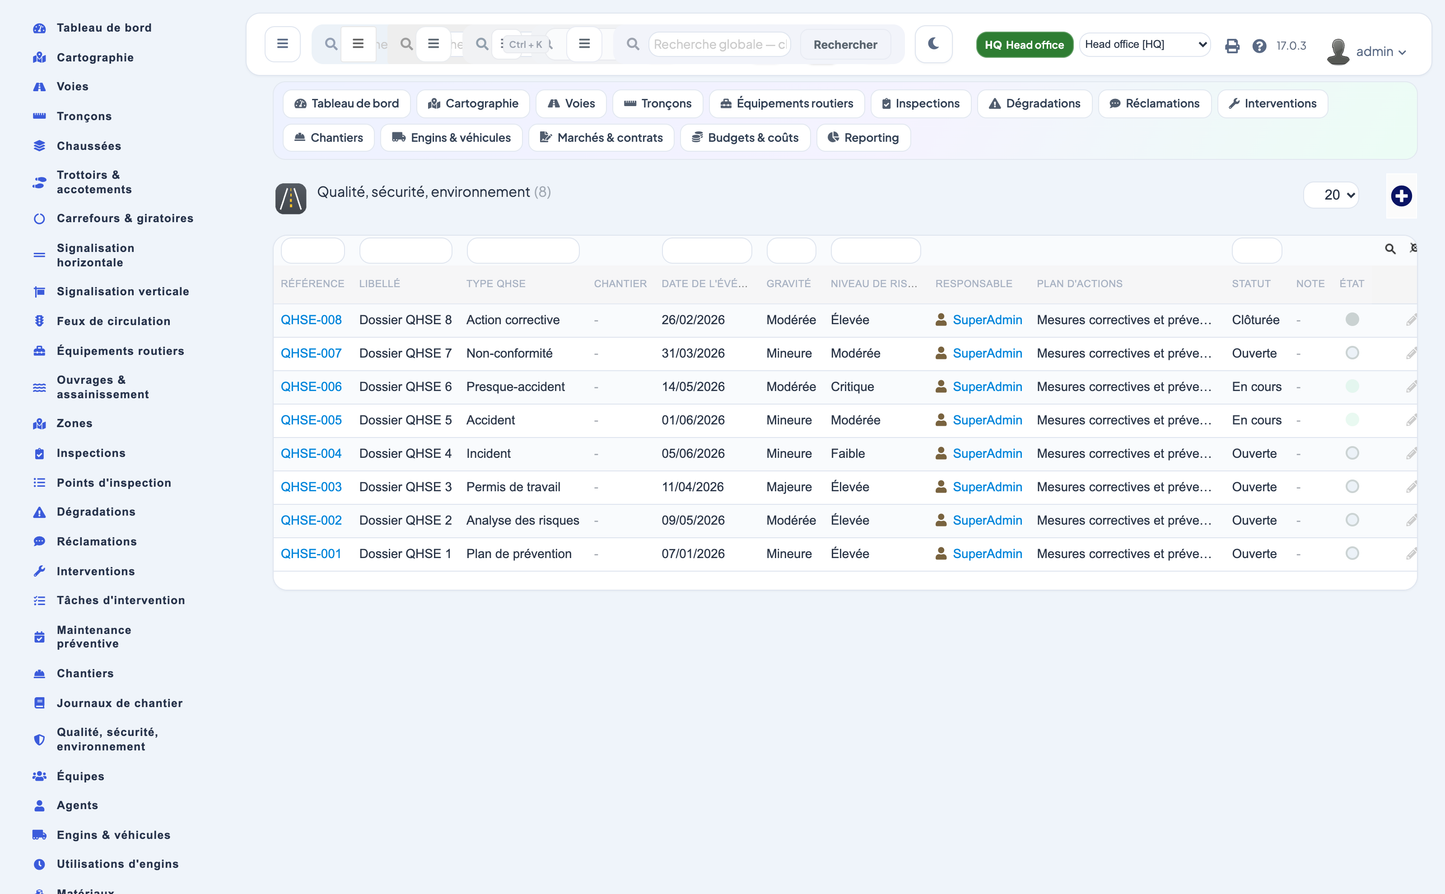
Task: Click the Feux de circulation traffic light icon
Action: pyautogui.click(x=39, y=321)
